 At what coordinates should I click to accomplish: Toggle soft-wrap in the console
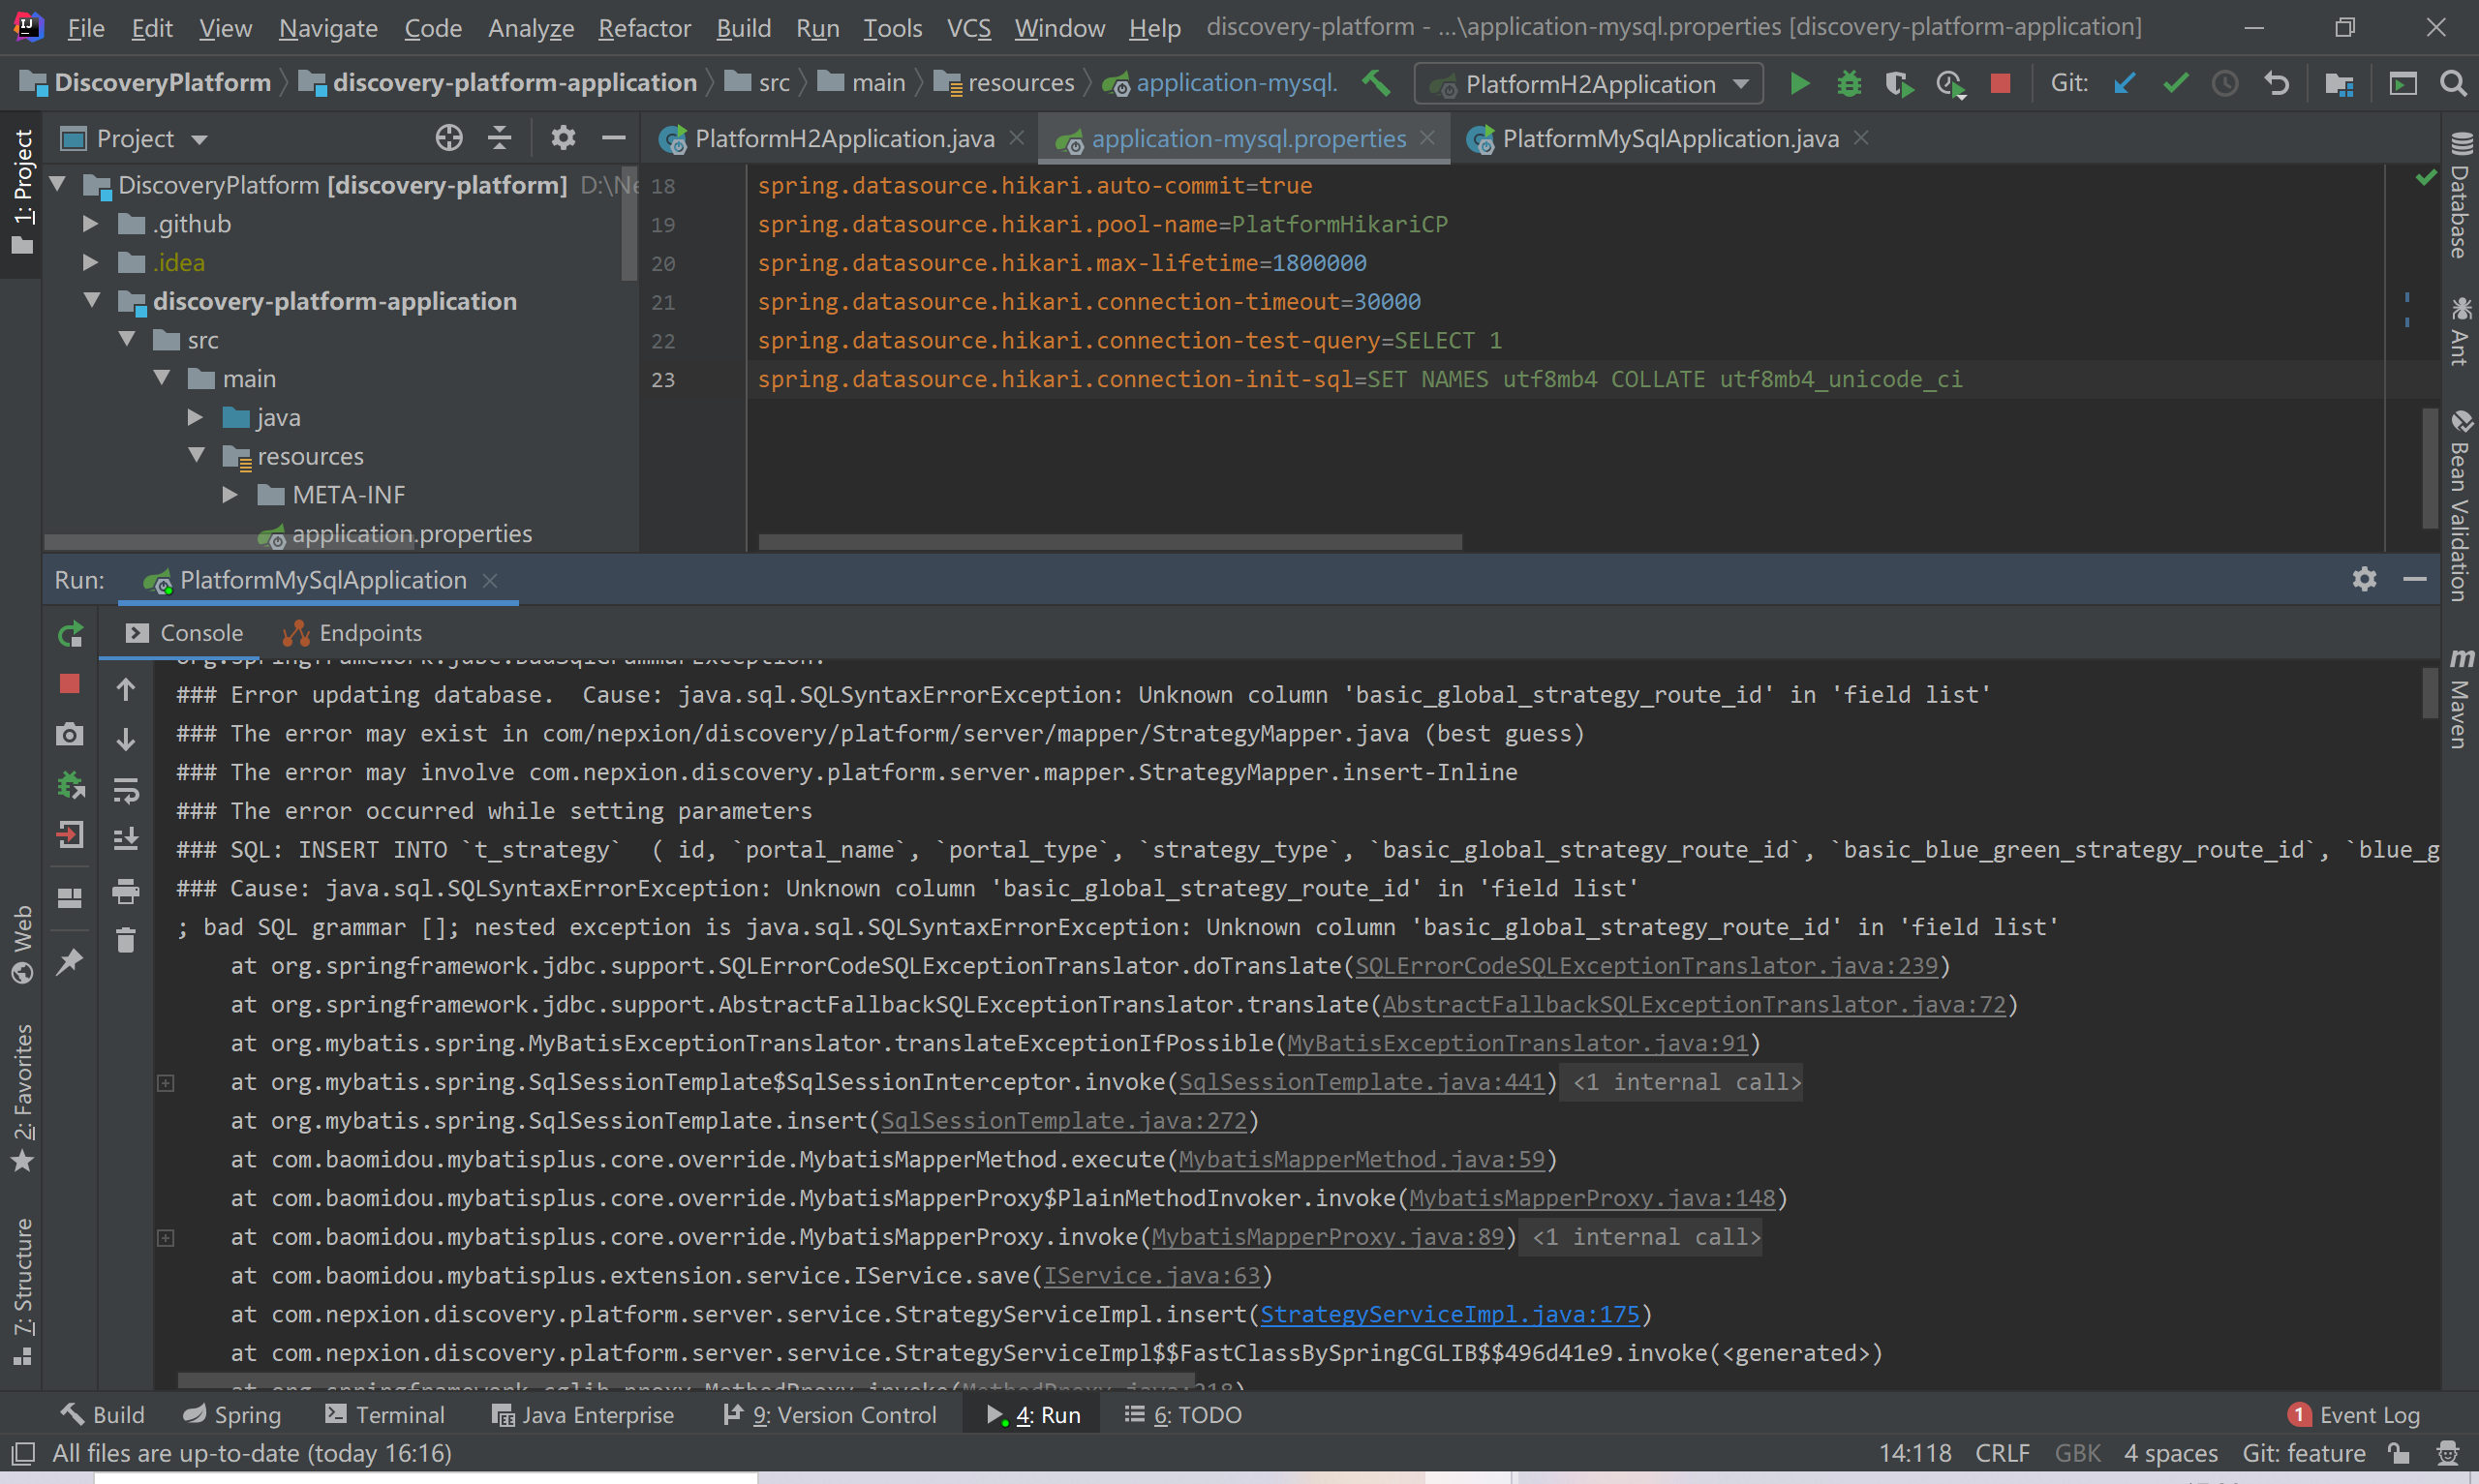(127, 789)
